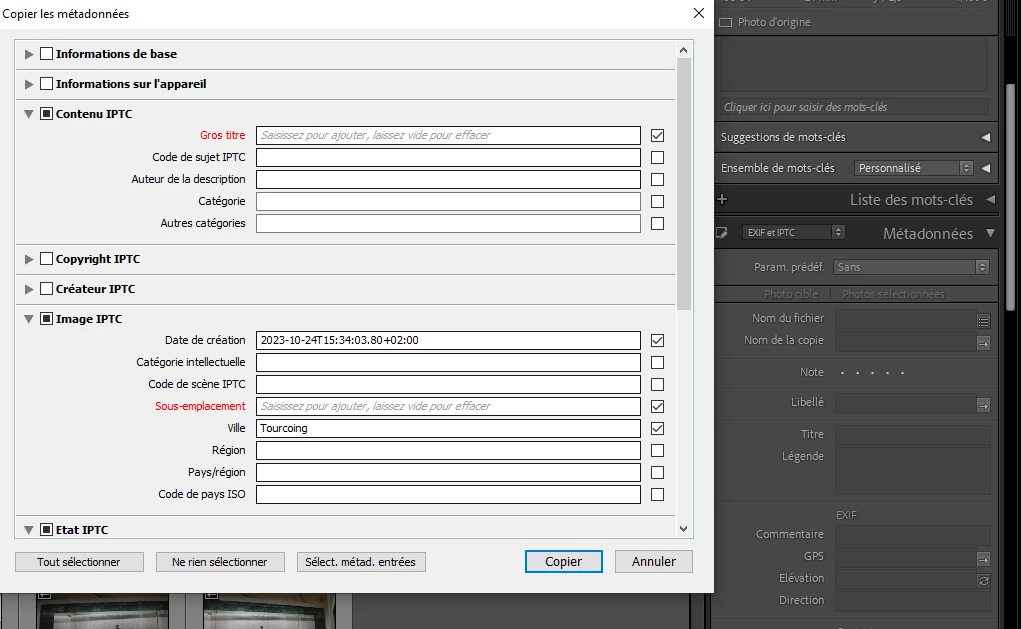1021x629 pixels.
Task: Check the Auteur de la description checkbox
Action: click(658, 180)
